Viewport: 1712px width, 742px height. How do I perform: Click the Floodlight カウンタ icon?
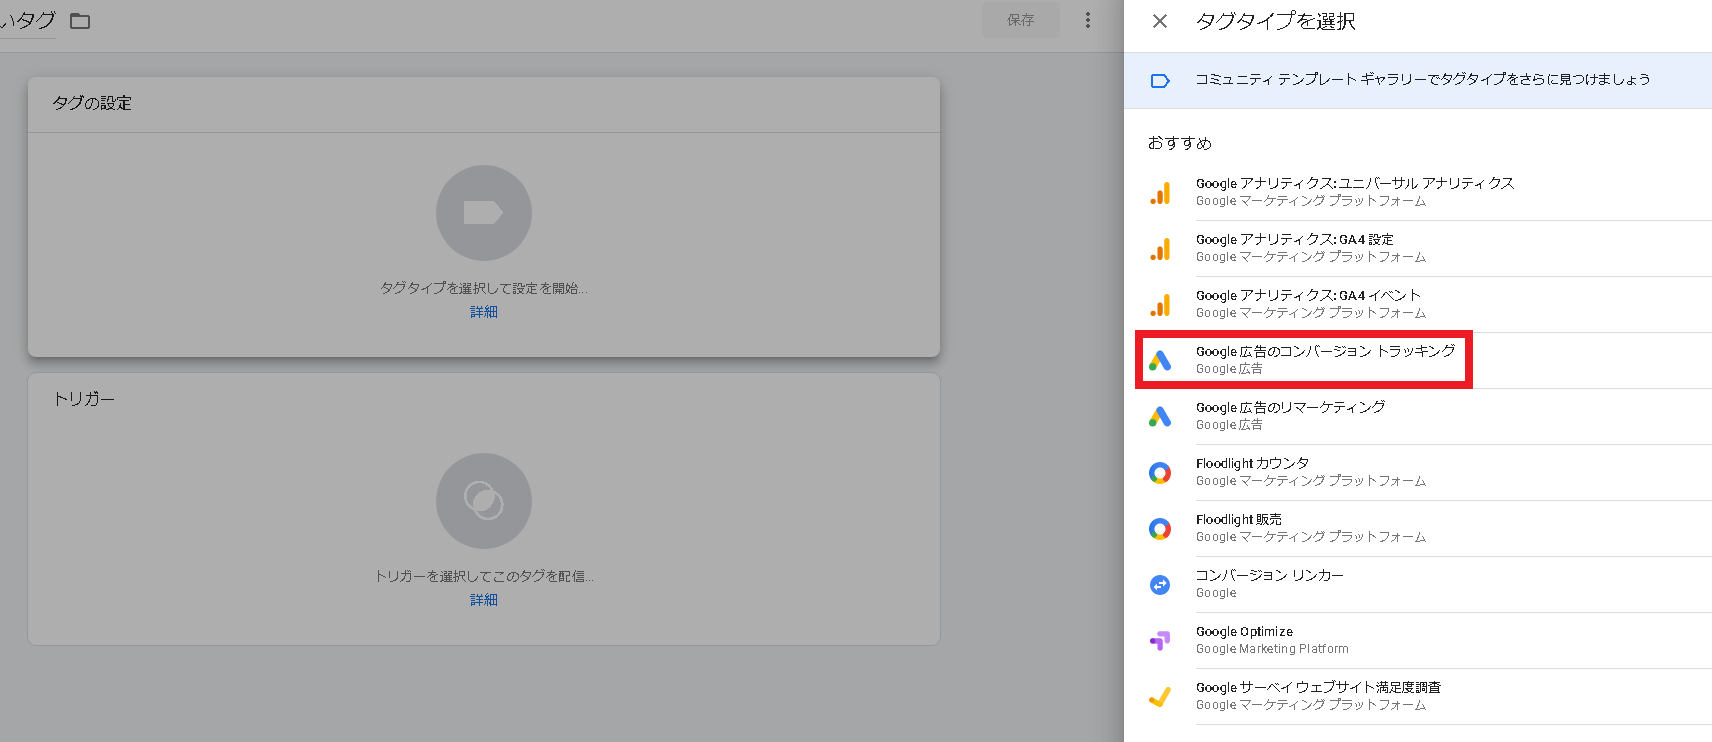pyautogui.click(x=1160, y=473)
